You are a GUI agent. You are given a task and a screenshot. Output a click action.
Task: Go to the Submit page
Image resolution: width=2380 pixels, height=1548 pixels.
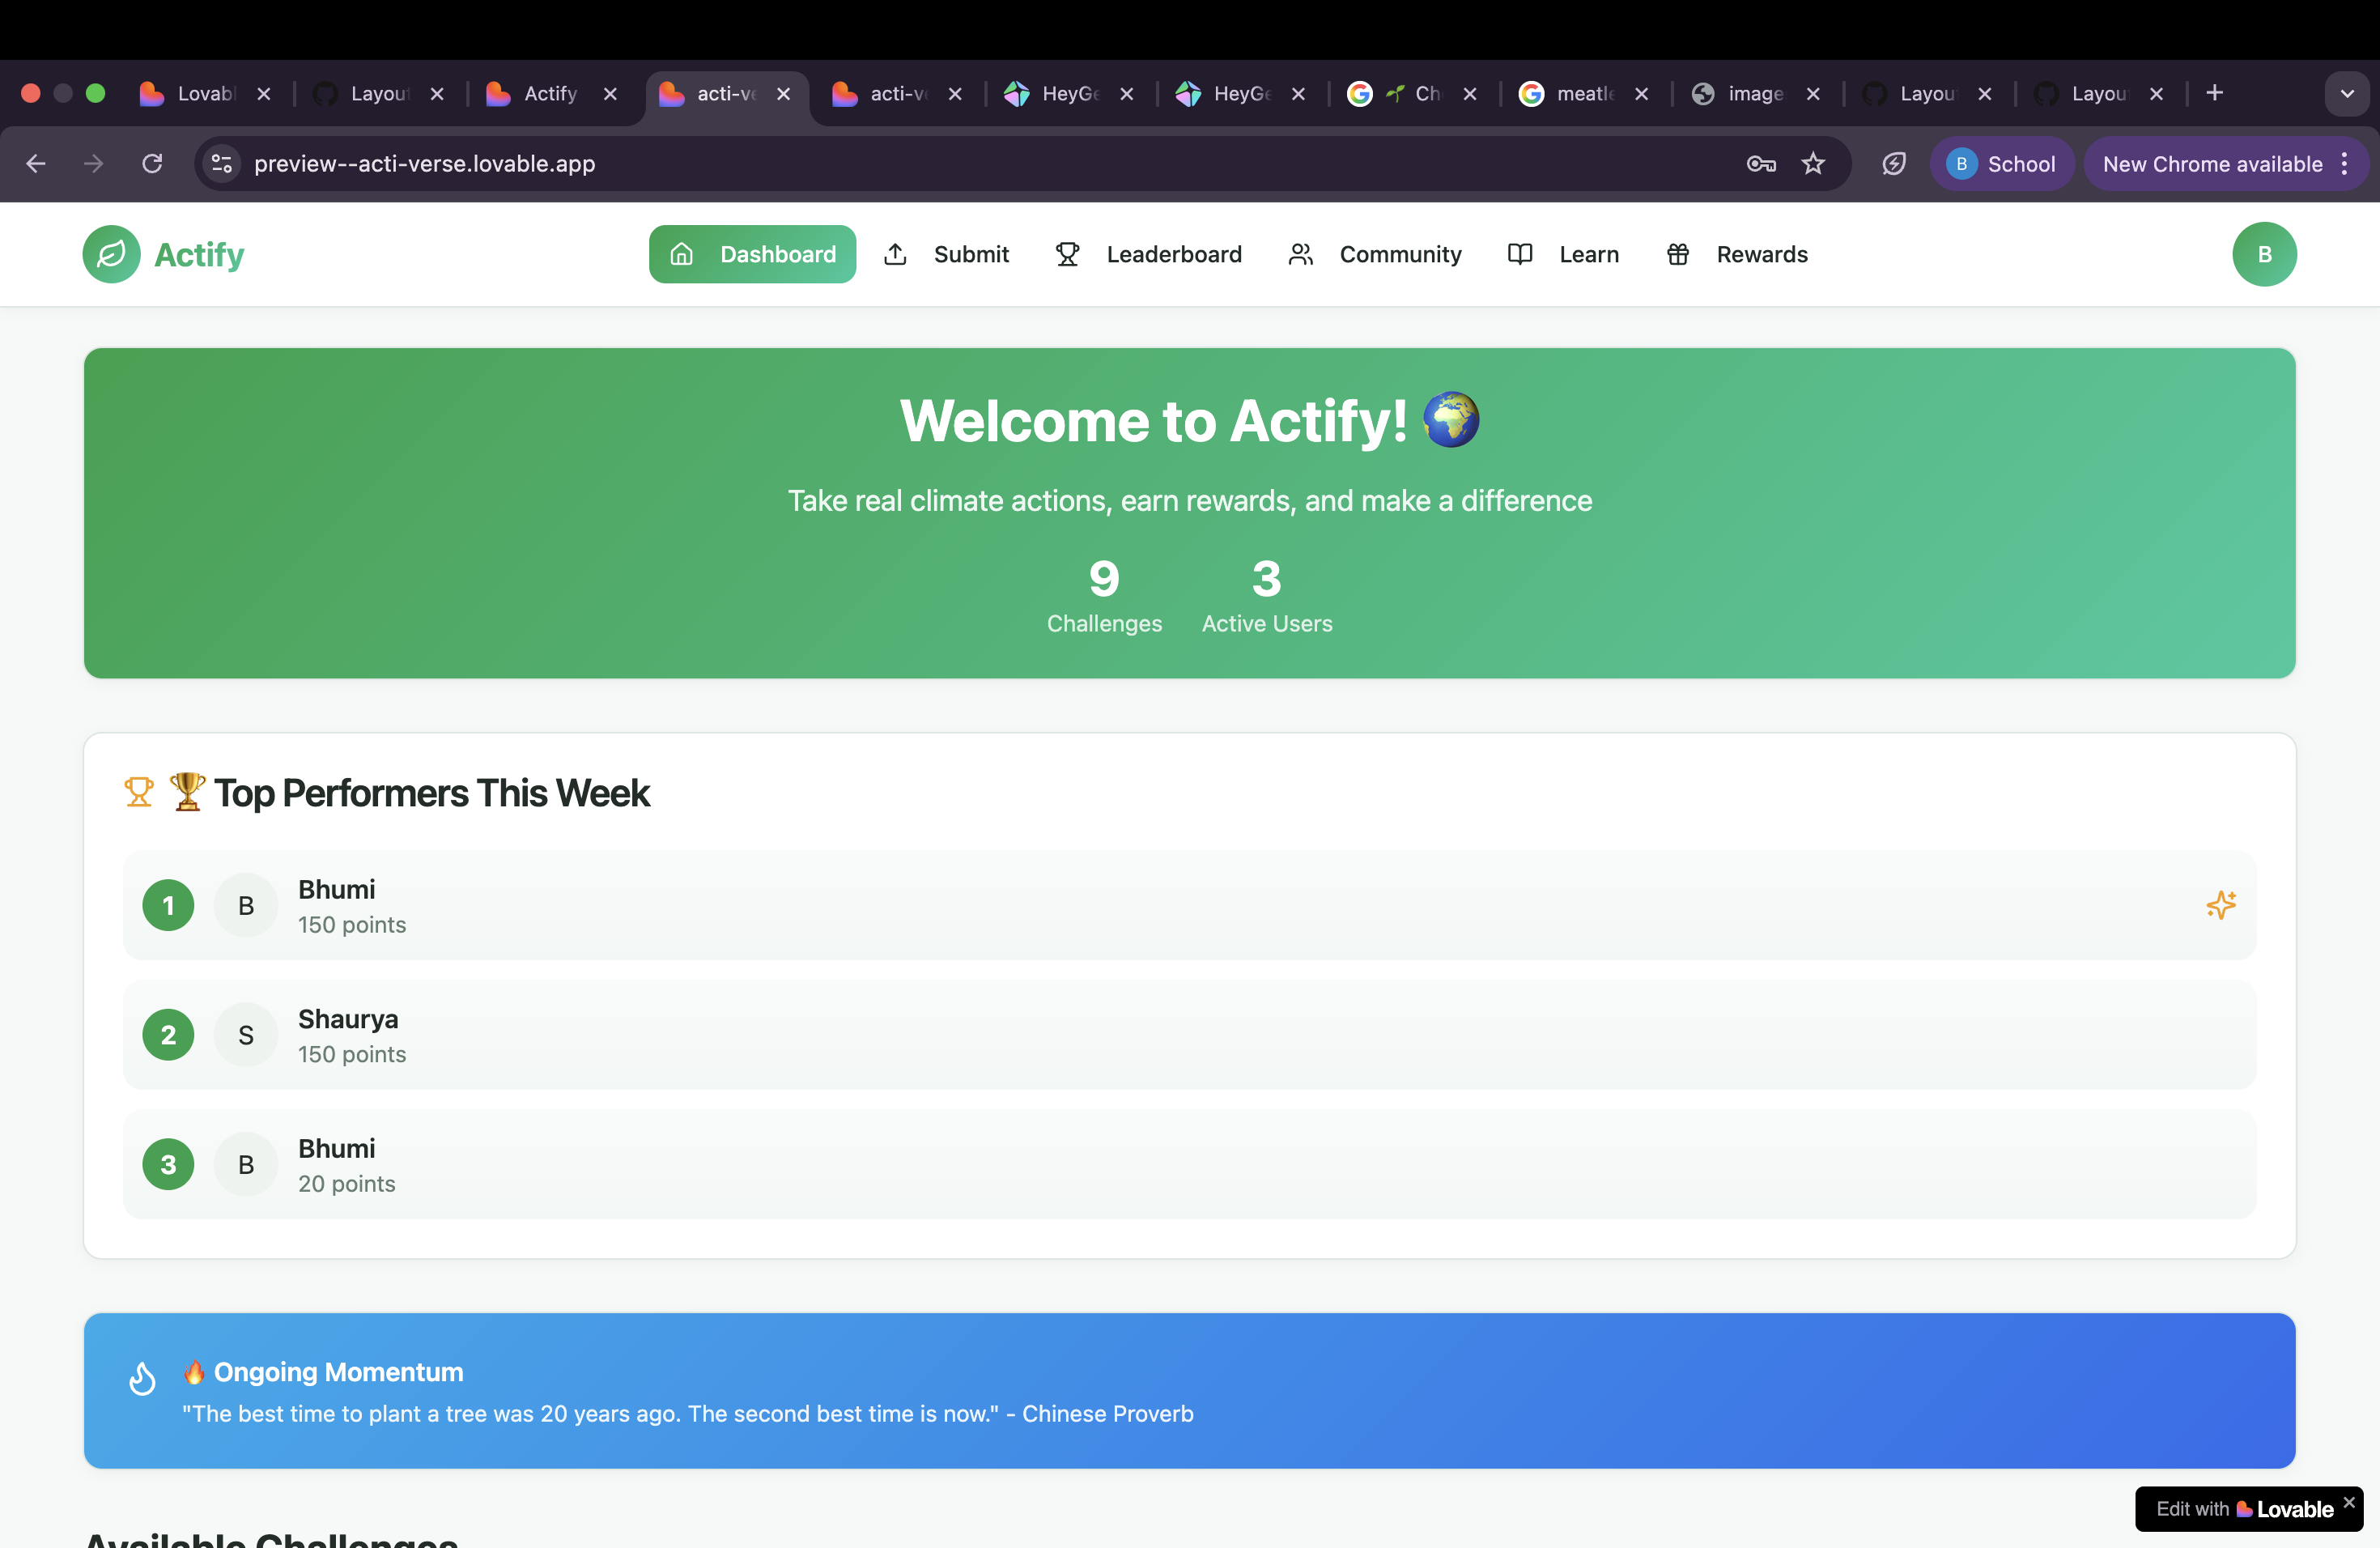(947, 254)
